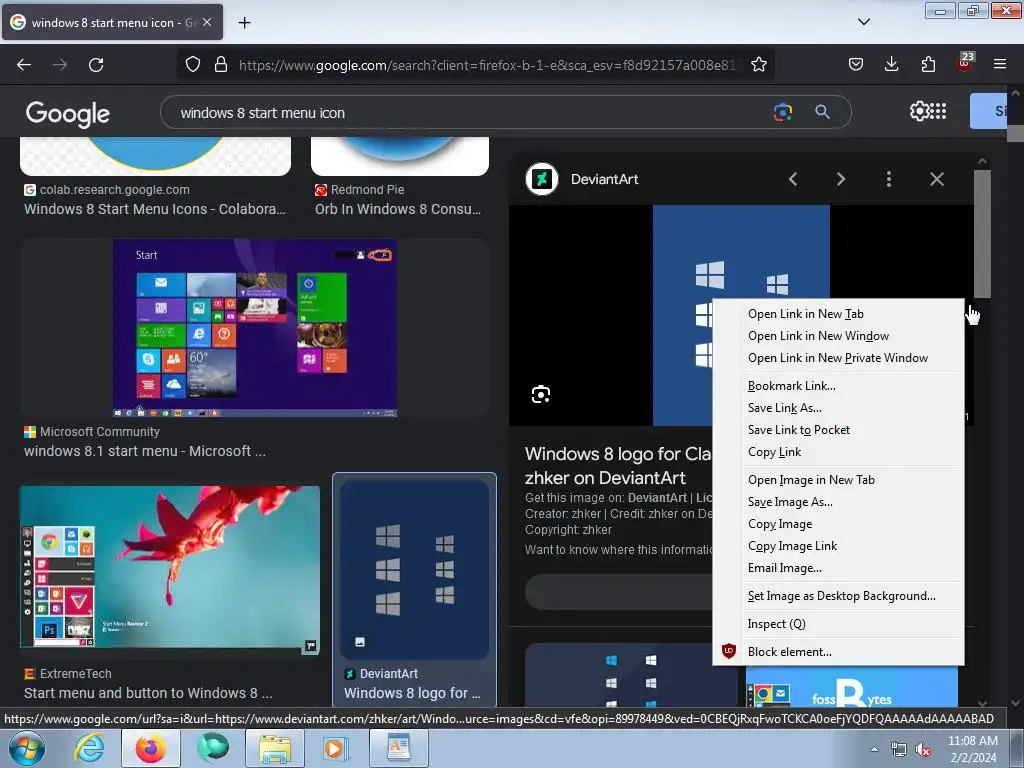Open 'Windows 8 logo for ...' DeviantArt result
Image resolution: width=1024 pixels, height=768 pixels.
tap(412, 694)
